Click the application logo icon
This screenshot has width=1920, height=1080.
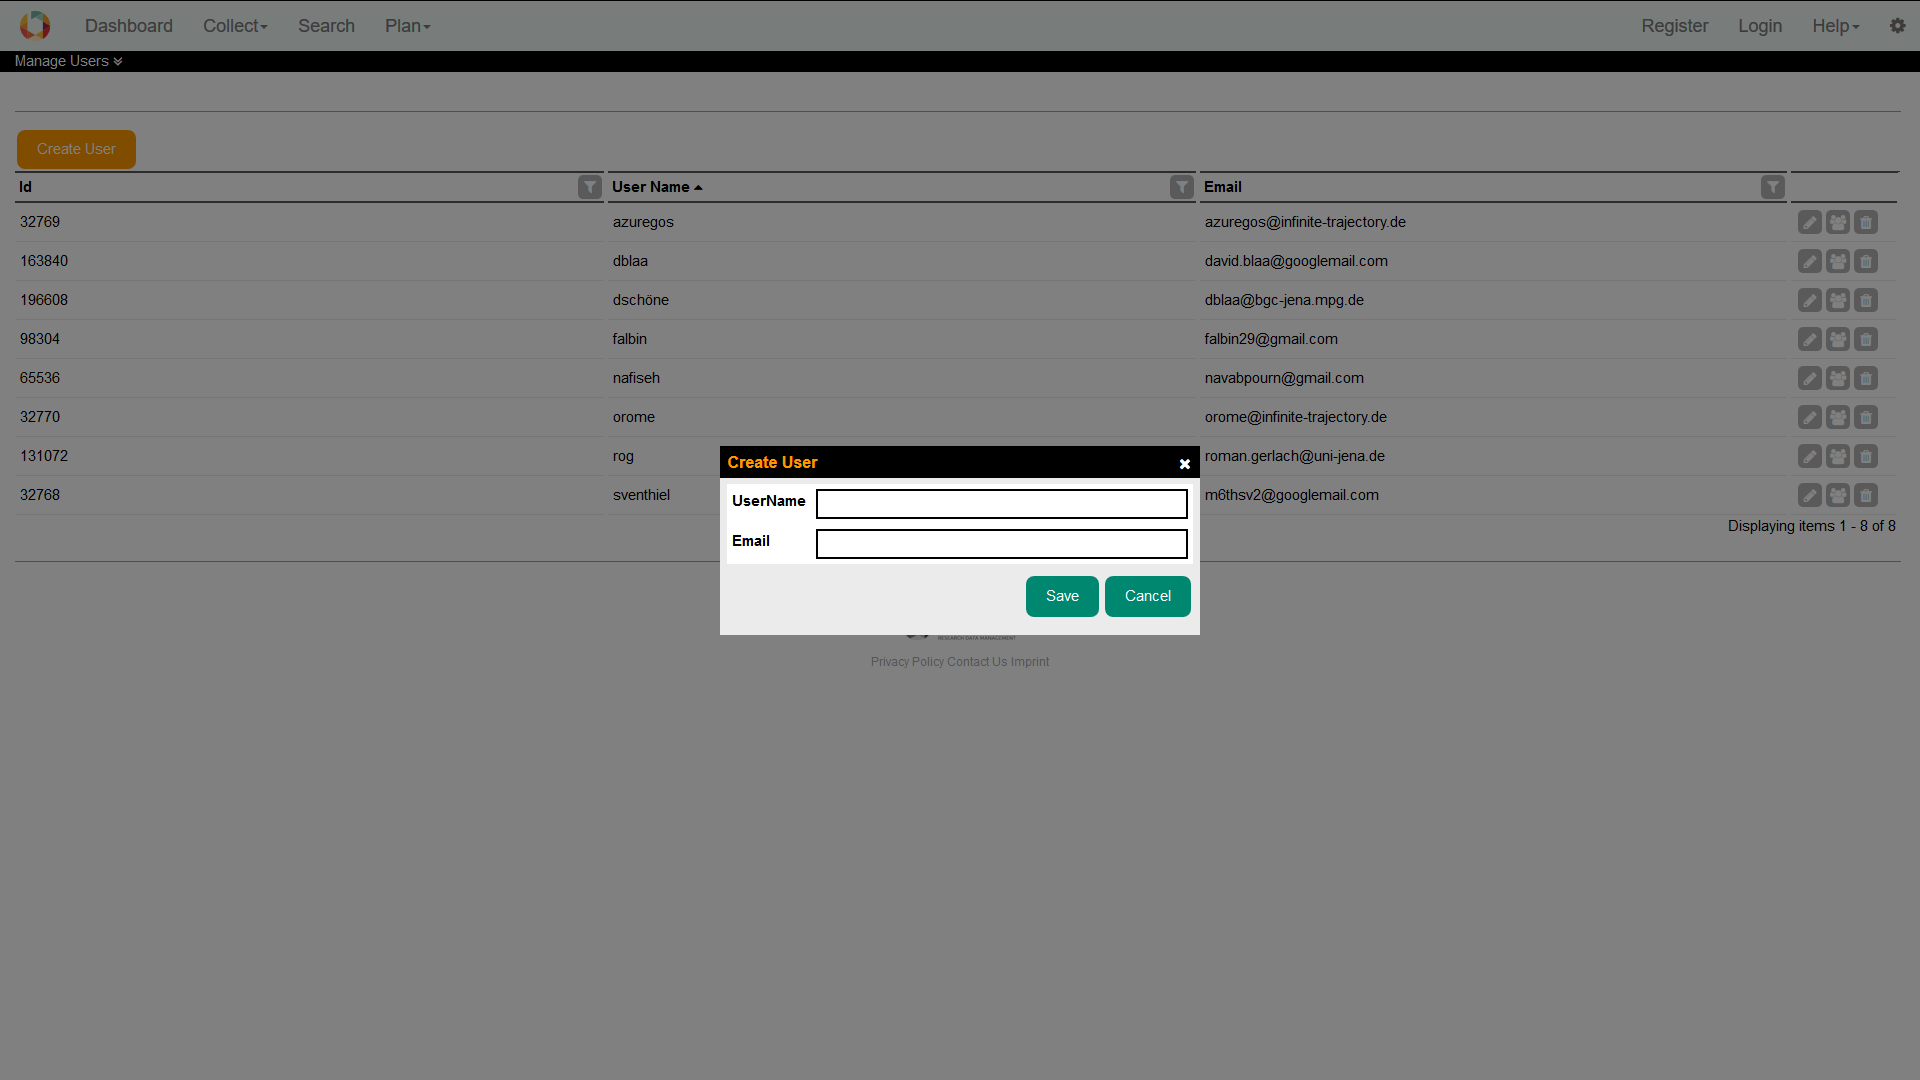[35, 25]
